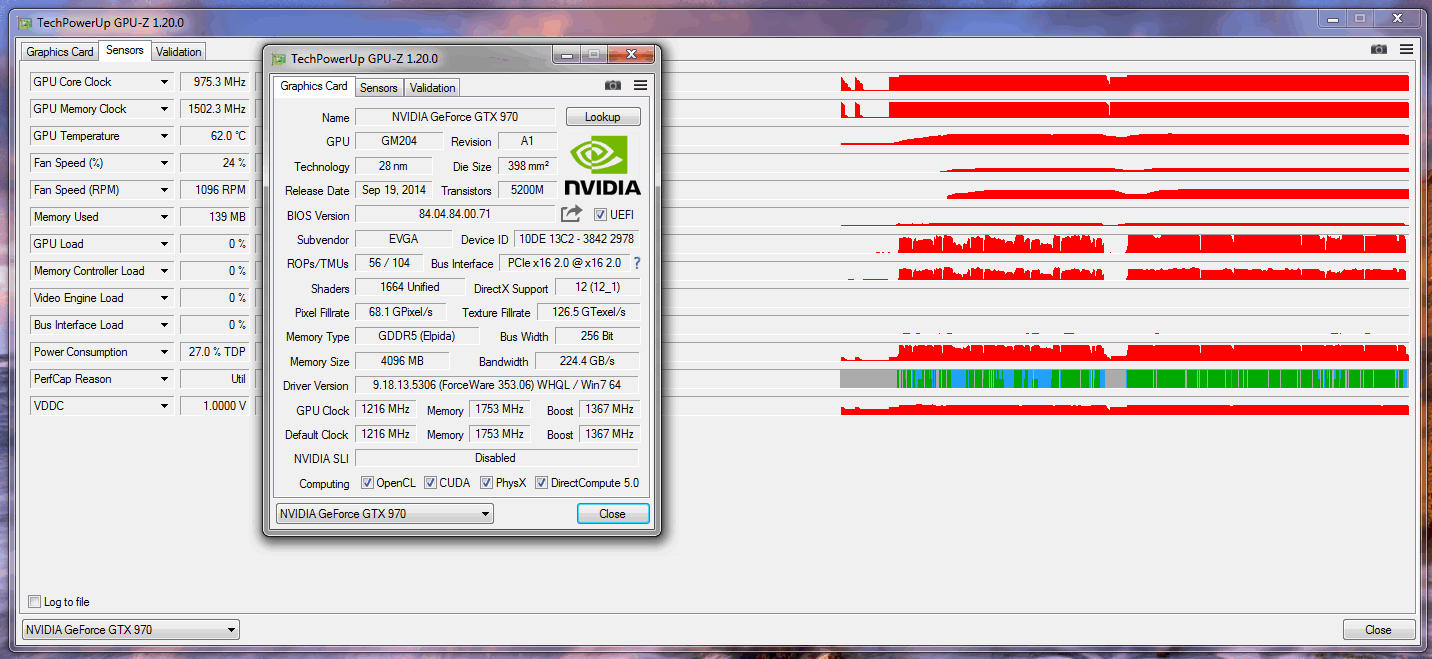Image resolution: width=1432 pixels, height=659 pixels.
Task: Take a screenshot using front window camera icon
Action: pyautogui.click(x=613, y=86)
